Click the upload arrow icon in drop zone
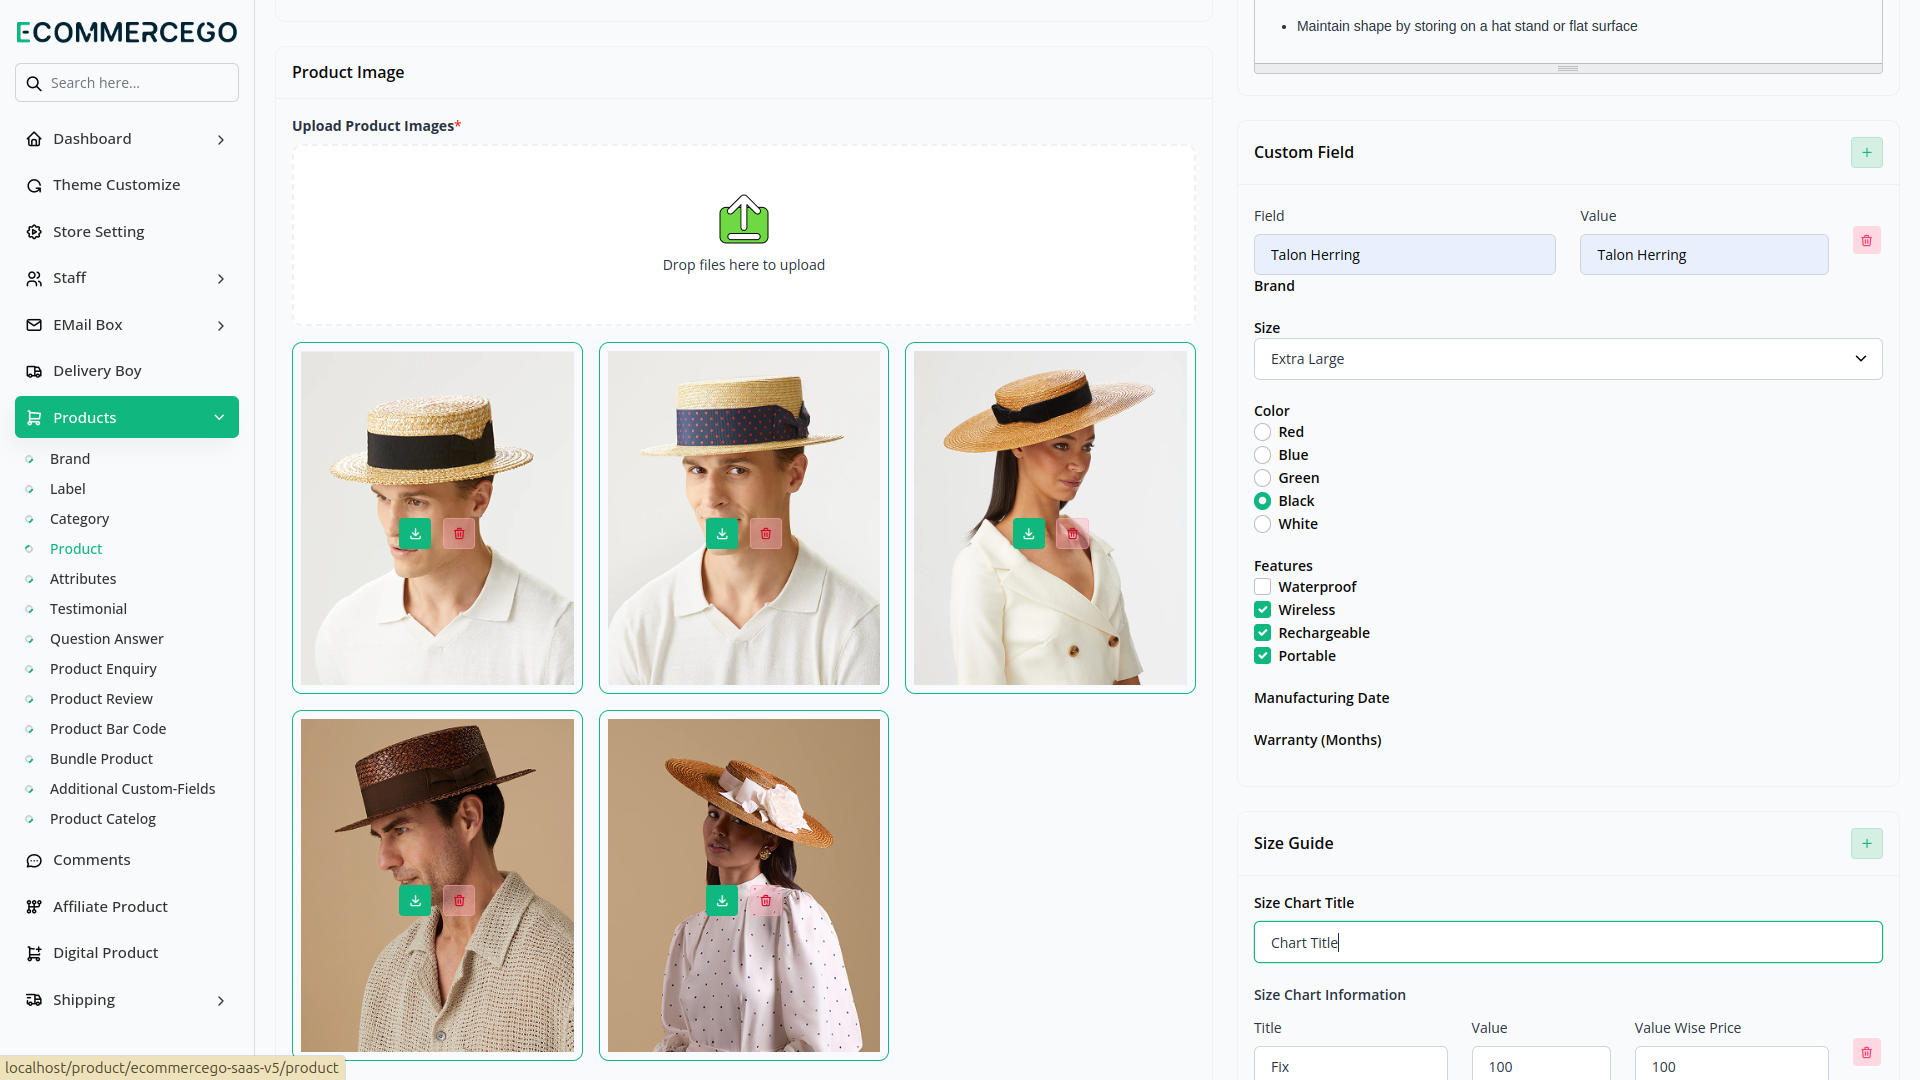Image resolution: width=1920 pixels, height=1080 pixels. point(744,219)
